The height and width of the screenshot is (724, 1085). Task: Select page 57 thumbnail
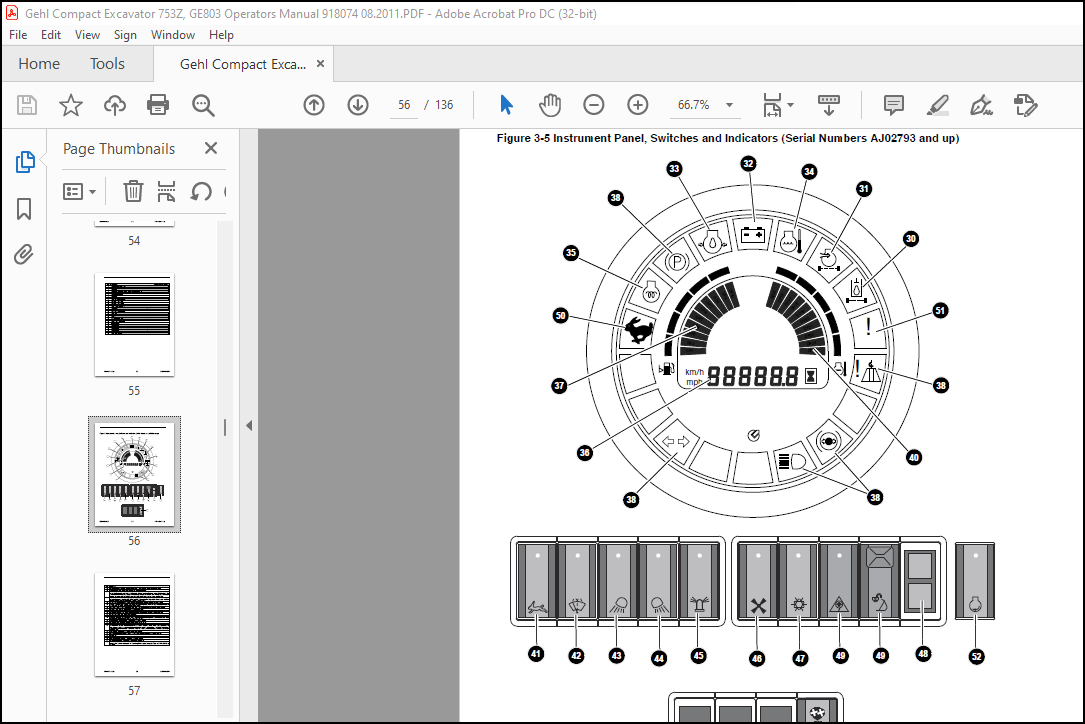coord(134,625)
